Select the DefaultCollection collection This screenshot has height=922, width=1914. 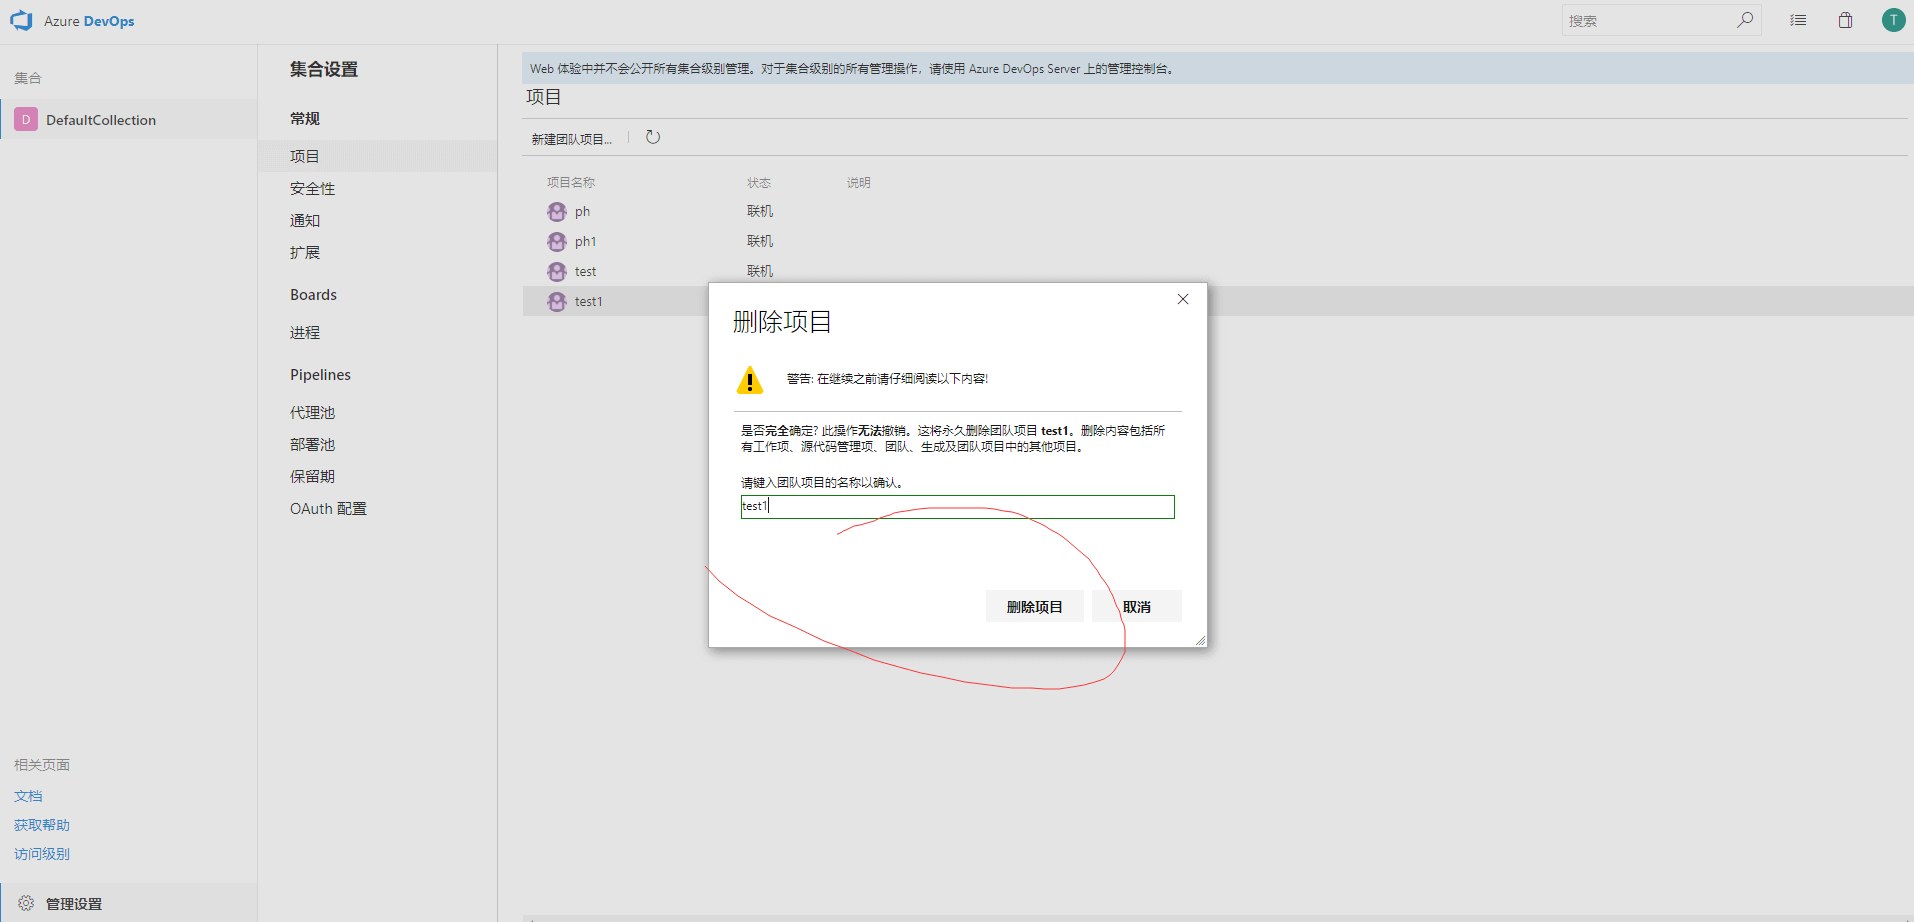click(100, 120)
